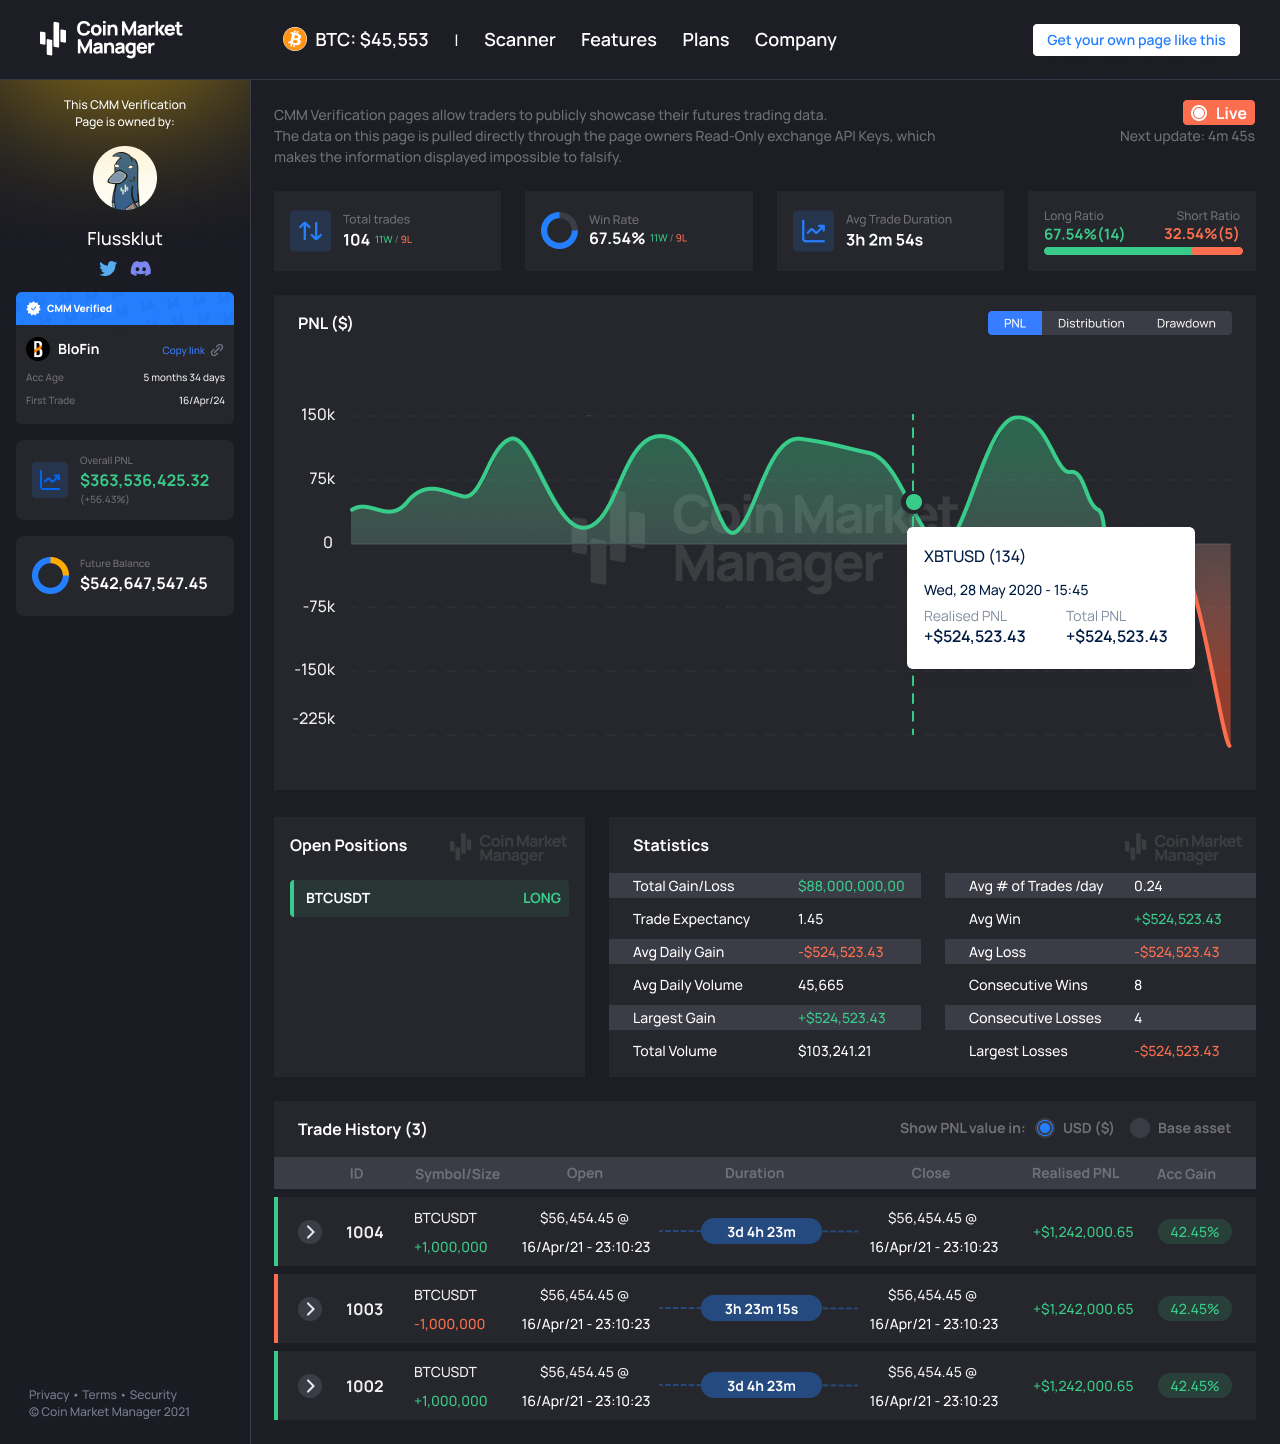Click the Overall PNL chart icon
Image resolution: width=1280 pixels, height=1444 pixels.
tap(50, 480)
